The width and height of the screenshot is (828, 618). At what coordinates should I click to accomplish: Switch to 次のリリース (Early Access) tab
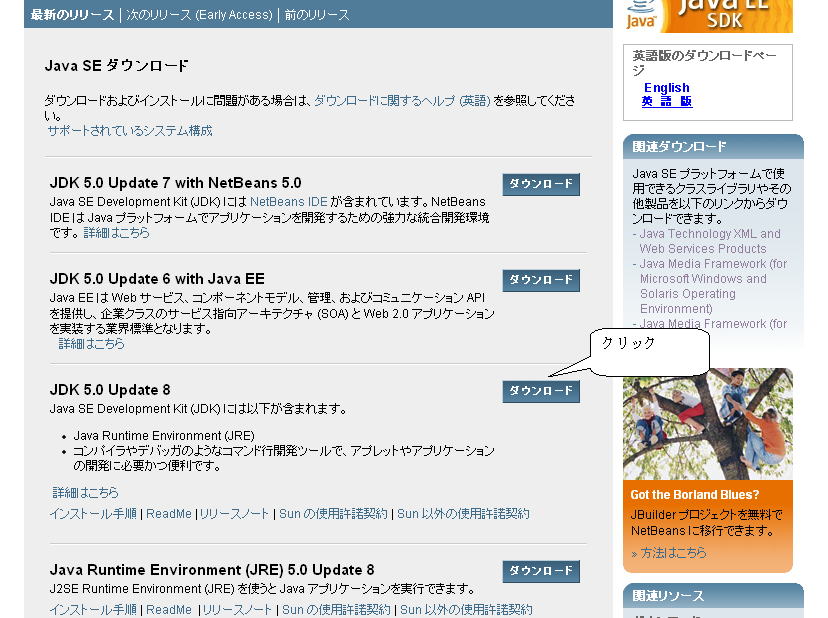(199, 15)
